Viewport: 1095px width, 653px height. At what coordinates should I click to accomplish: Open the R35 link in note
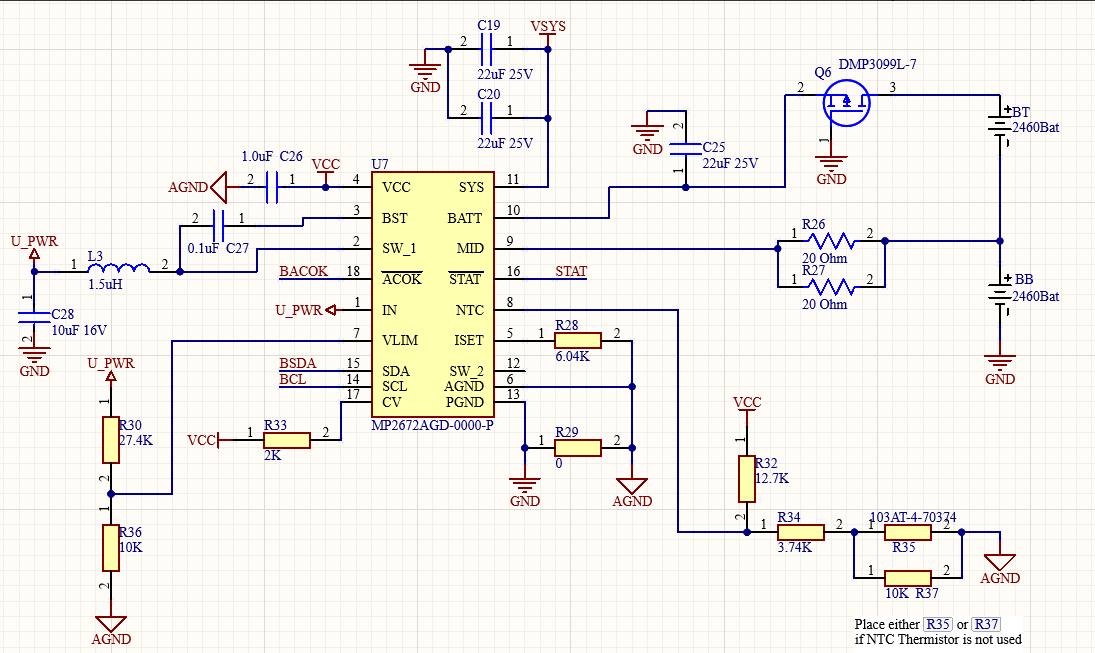tap(938, 624)
